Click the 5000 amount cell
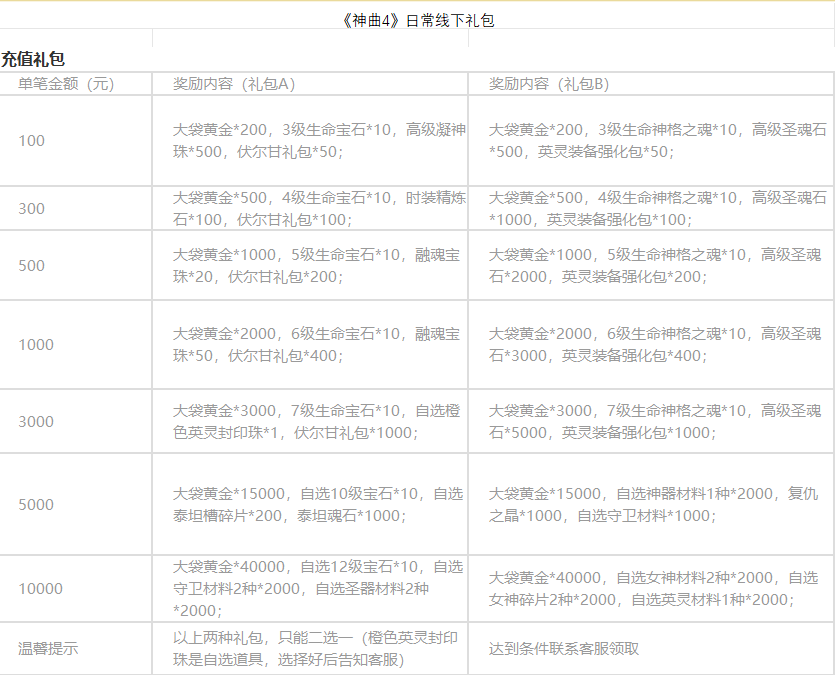The width and height of the screenshot is (835, 675). [36, 505]
